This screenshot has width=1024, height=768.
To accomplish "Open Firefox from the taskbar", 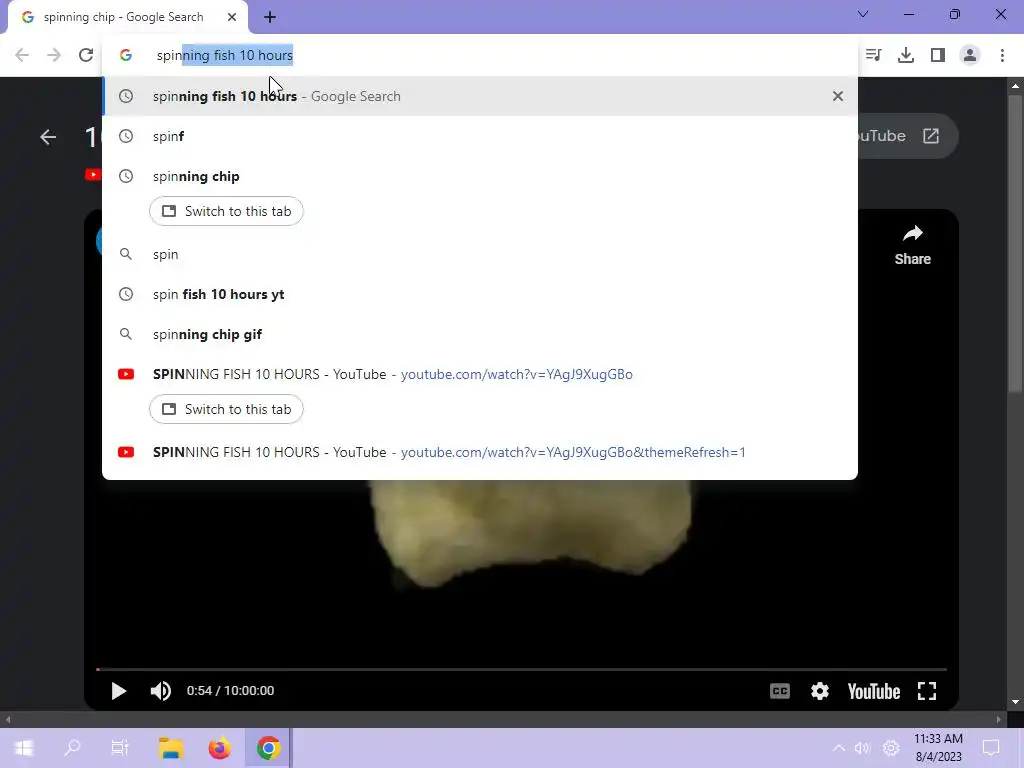I will (x=219, y=748).
